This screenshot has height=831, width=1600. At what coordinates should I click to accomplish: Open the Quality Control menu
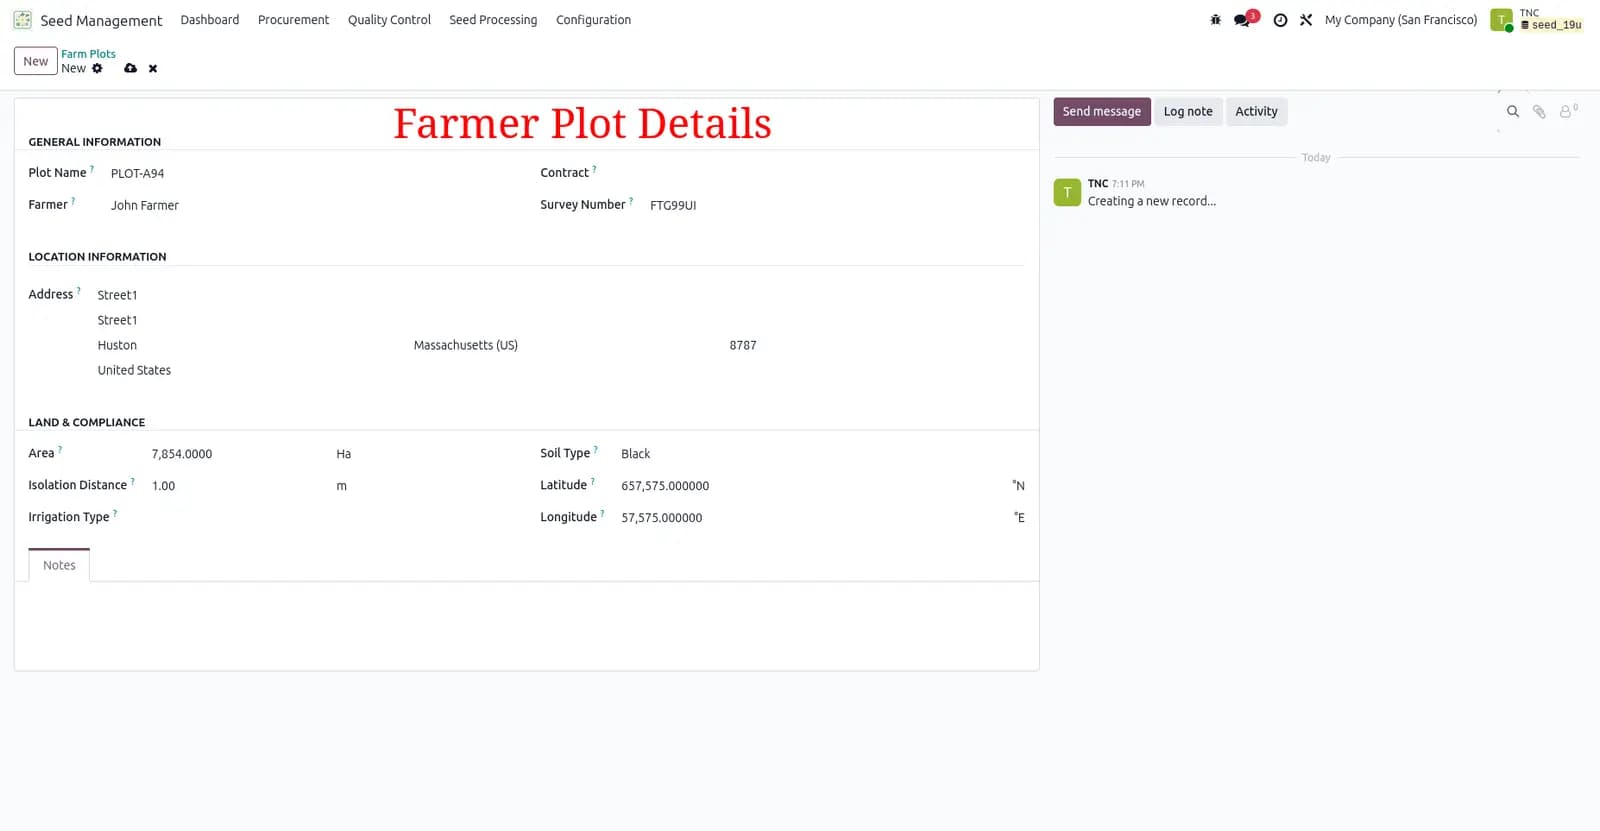click(389, 20)
